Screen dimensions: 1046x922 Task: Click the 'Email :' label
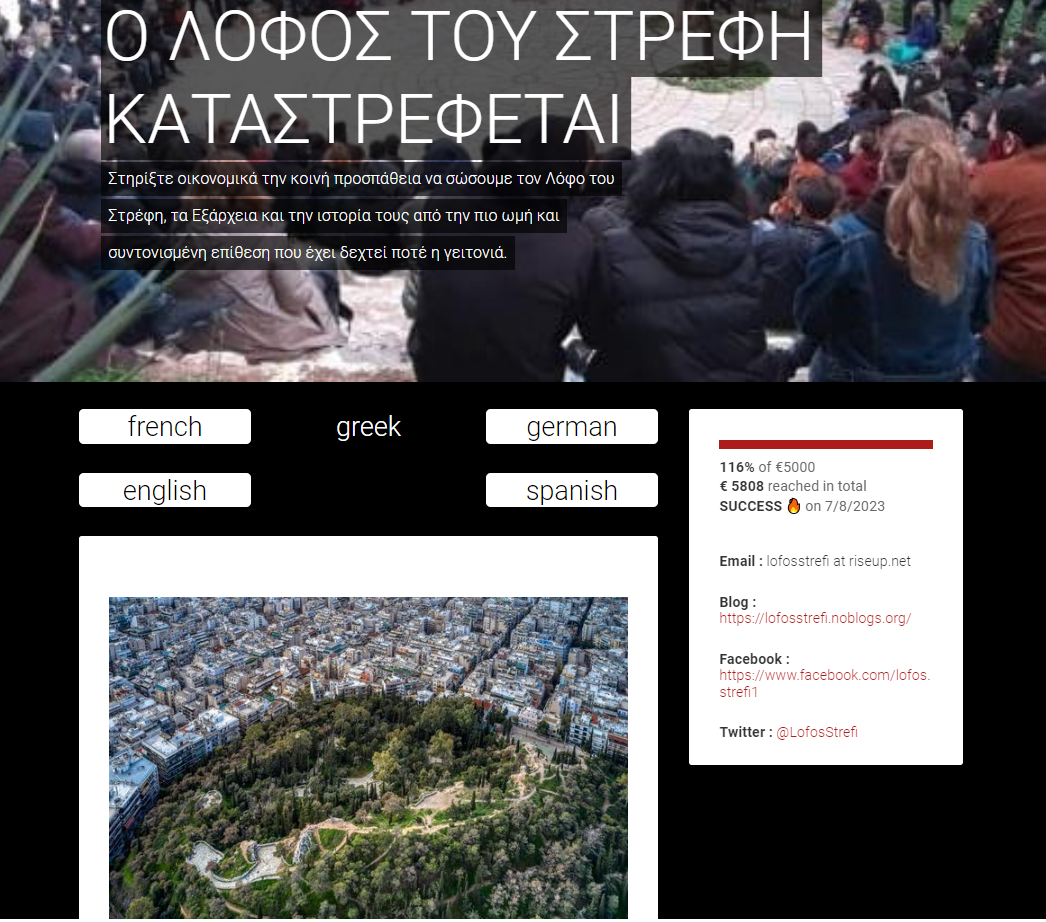741,561
